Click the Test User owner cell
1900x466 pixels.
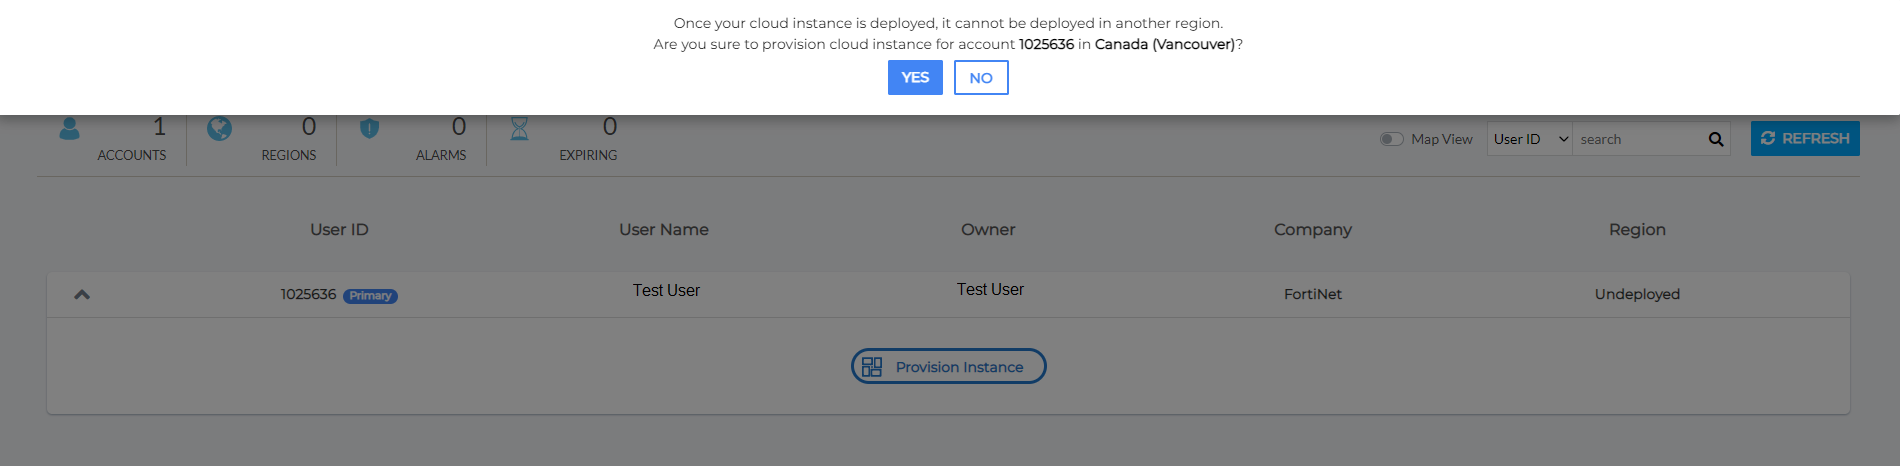coord(990,289)
